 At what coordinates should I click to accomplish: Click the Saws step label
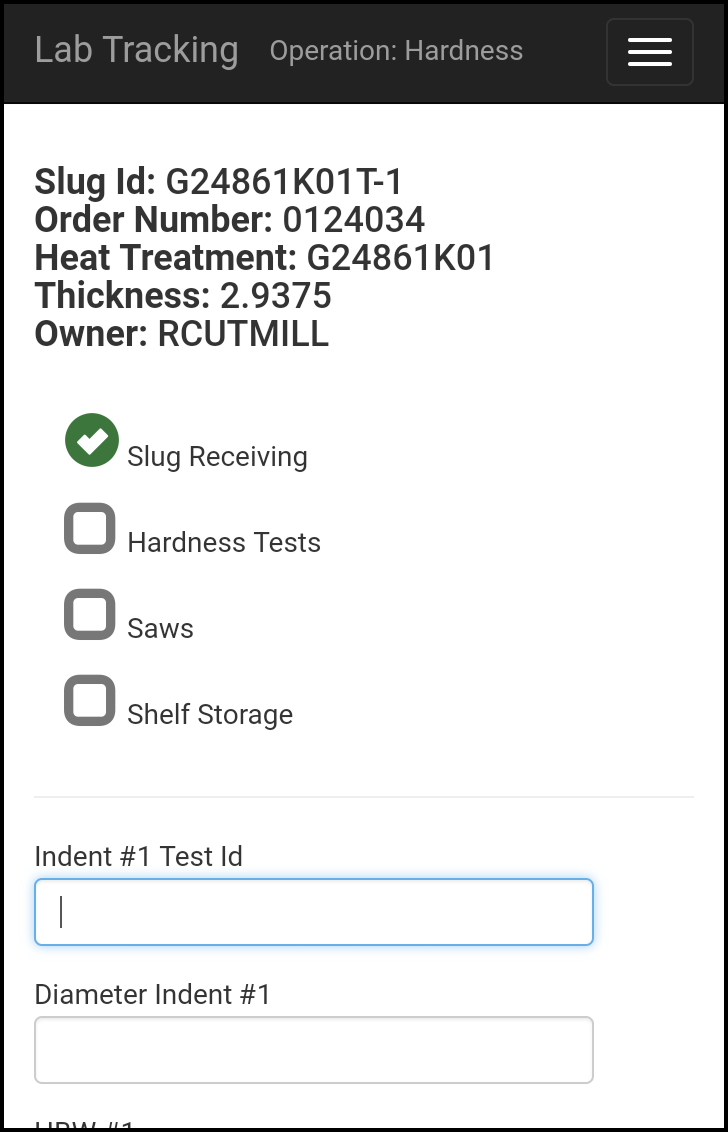pyautogui.click(x=160, y=628)
